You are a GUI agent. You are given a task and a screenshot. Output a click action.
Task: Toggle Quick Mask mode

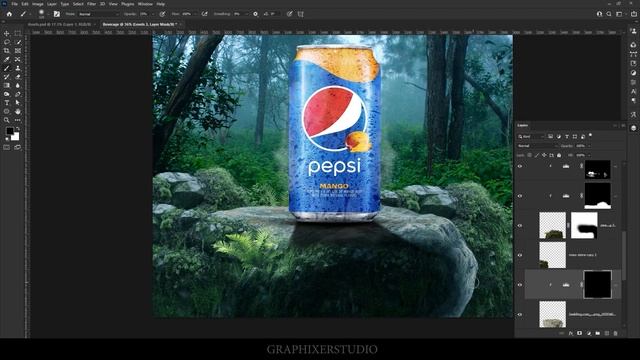(x=7, y=147)
